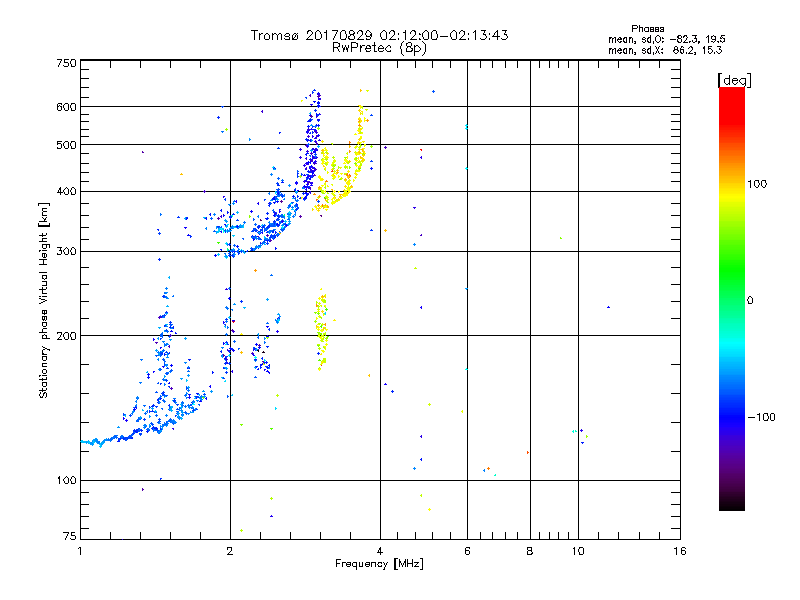
Task: Click the yellow-green echo cluster near 200 km
Action: (322, 328)
